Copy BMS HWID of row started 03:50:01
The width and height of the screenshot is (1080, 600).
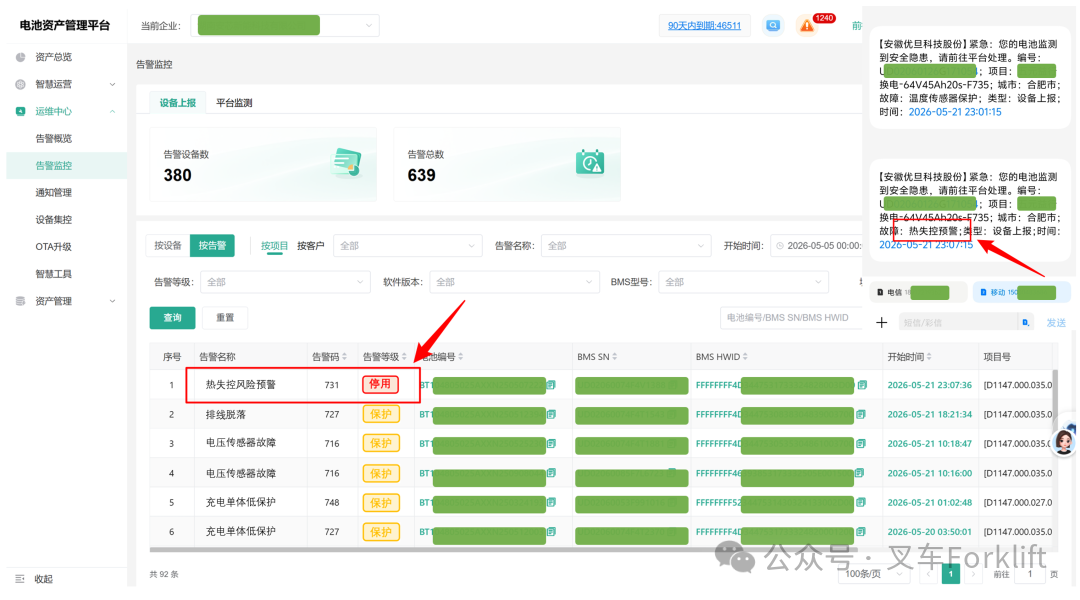[x=861, y=532]
